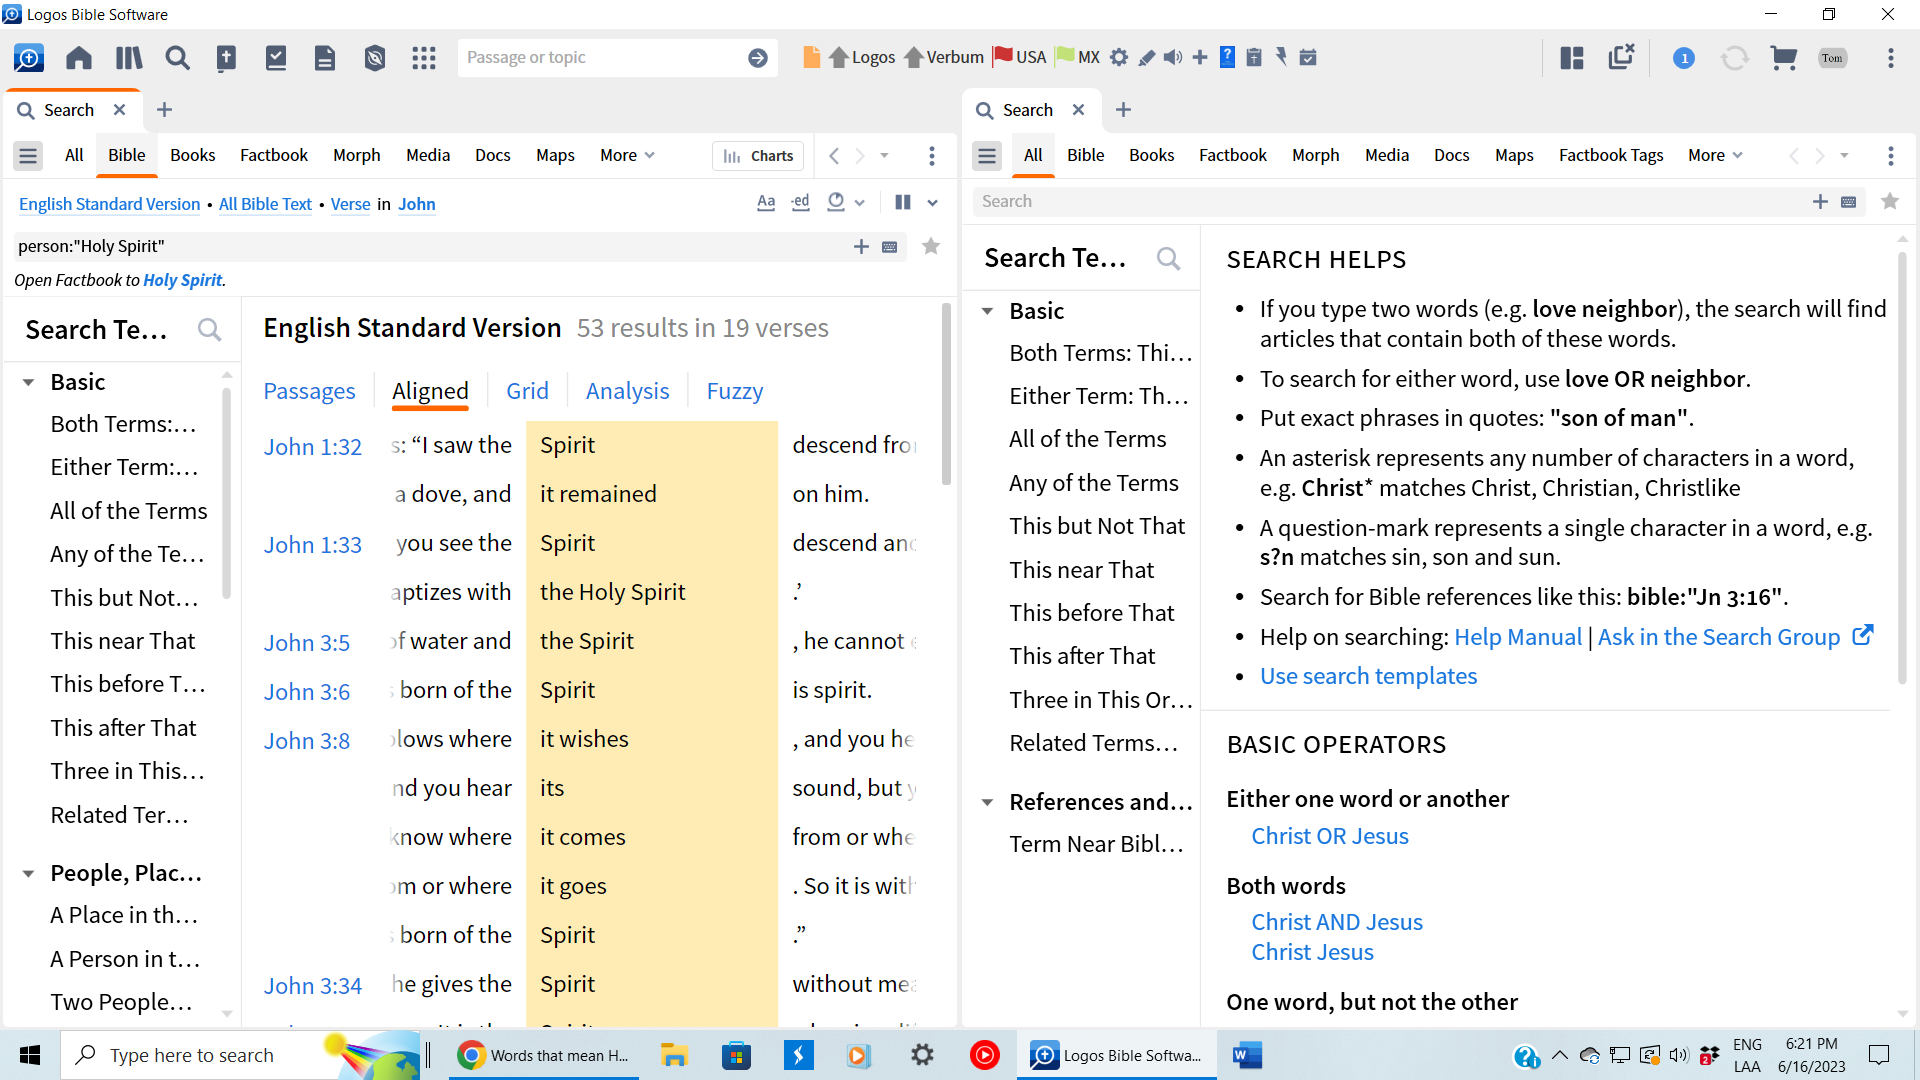Open the Charts button
Image resolution: width=1920 pixels, height=1080 pixels.
[758, 156]
